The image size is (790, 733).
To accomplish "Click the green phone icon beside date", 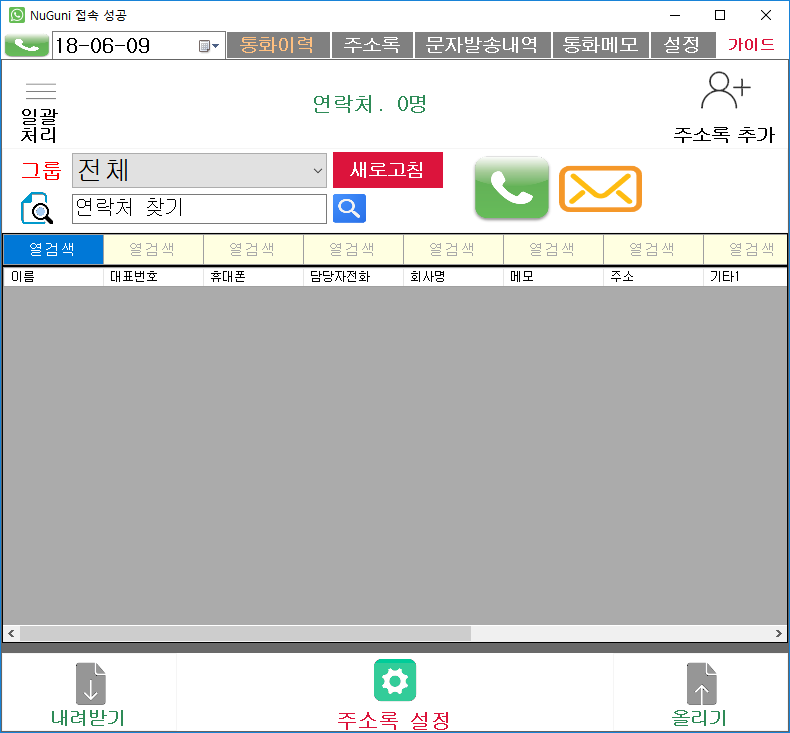I will 27,46.
